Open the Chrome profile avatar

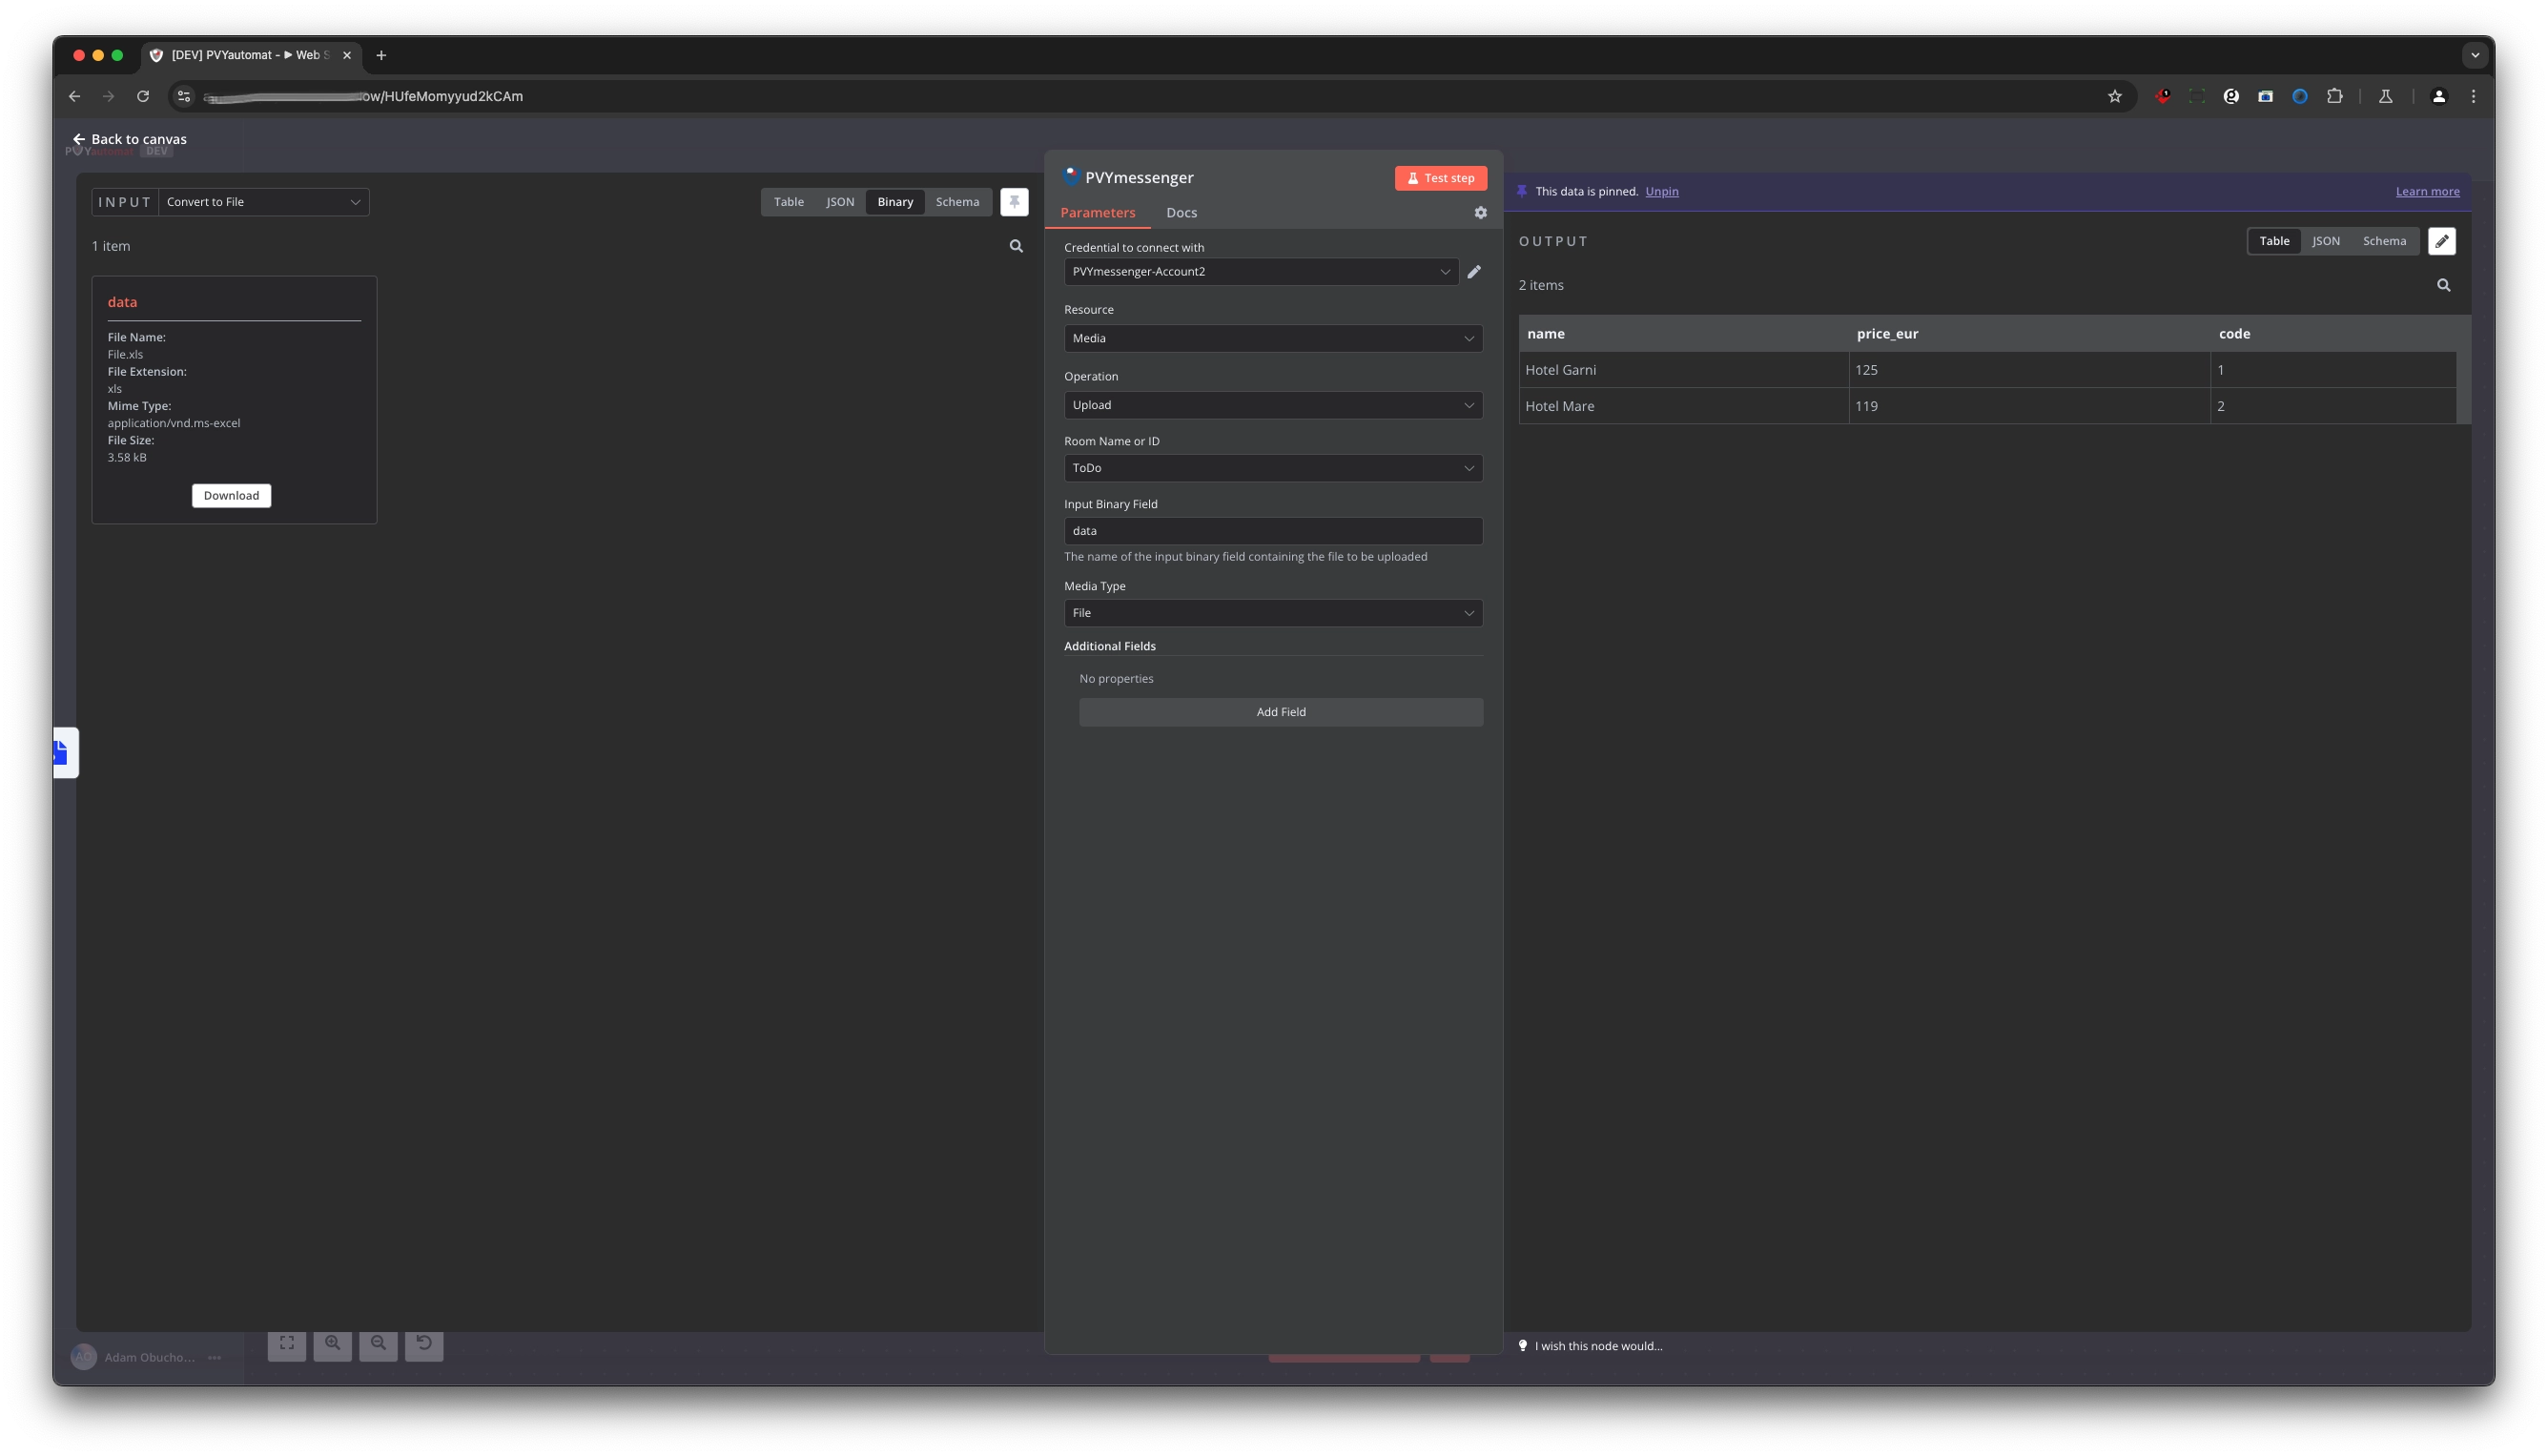pyautogui.click(x=2439, y=96)
